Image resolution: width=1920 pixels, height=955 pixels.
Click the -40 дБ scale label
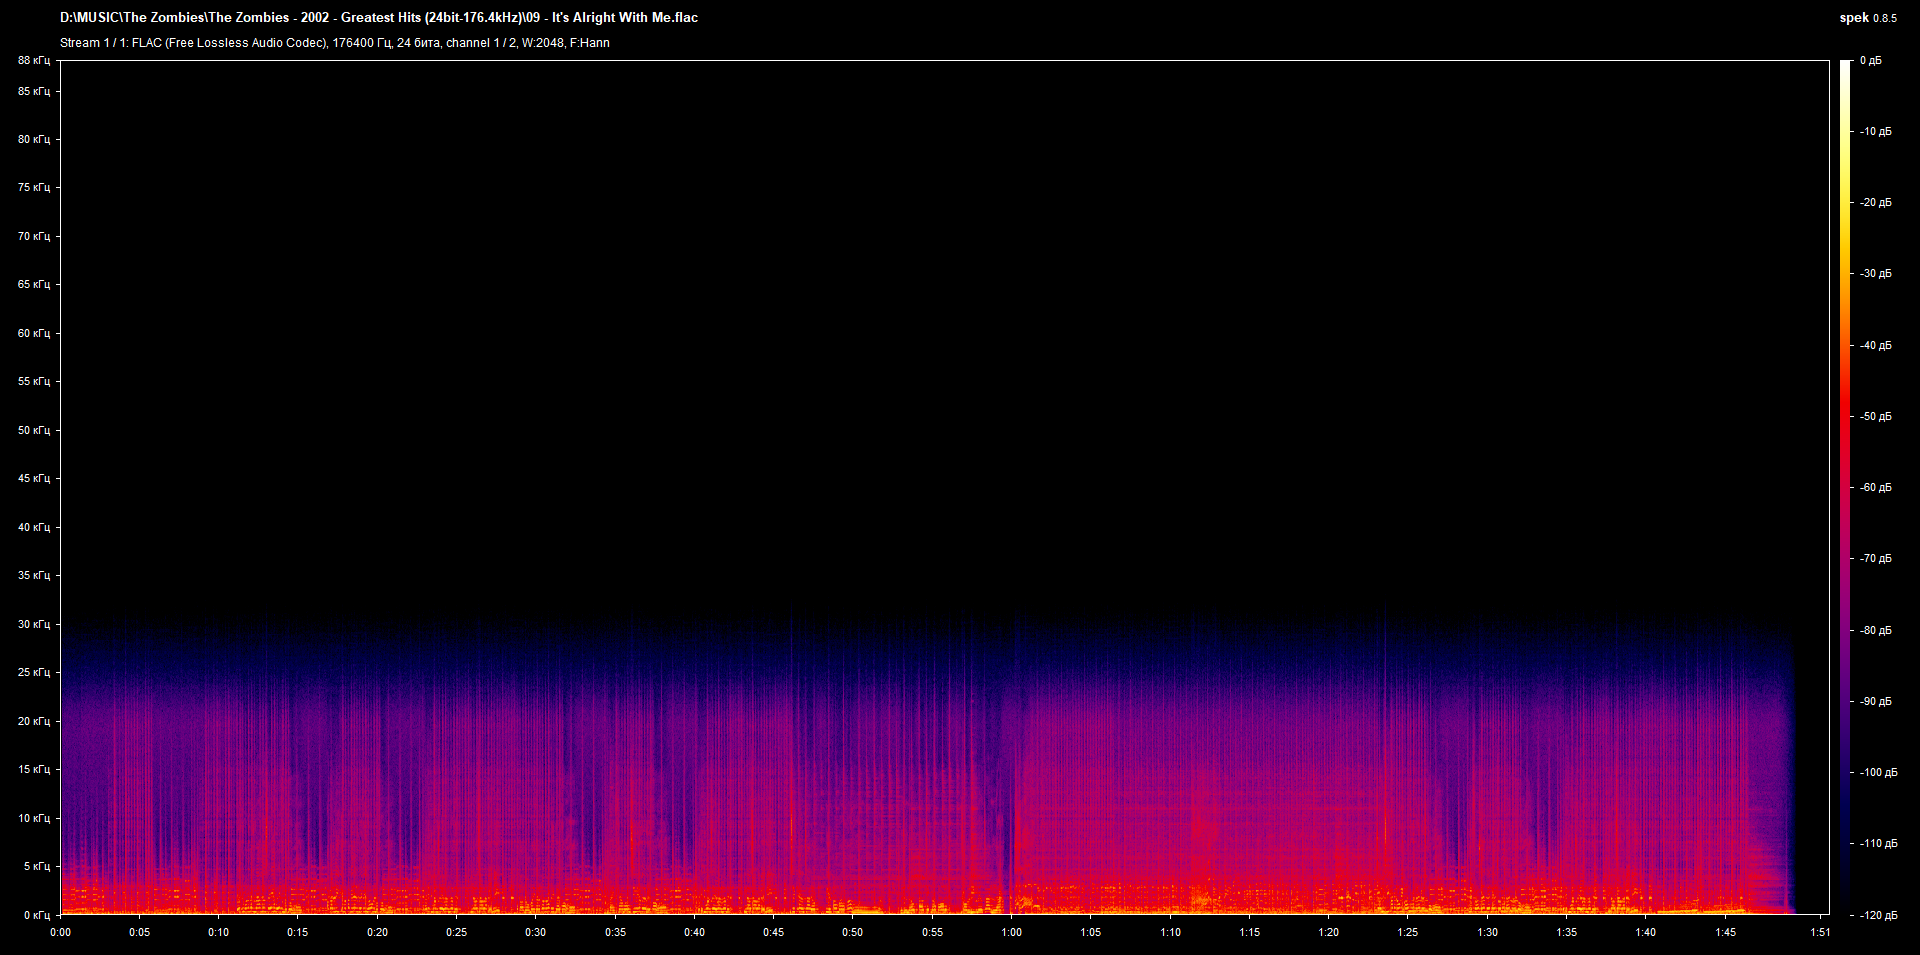pyautogui.click(x=1876, y=345)
